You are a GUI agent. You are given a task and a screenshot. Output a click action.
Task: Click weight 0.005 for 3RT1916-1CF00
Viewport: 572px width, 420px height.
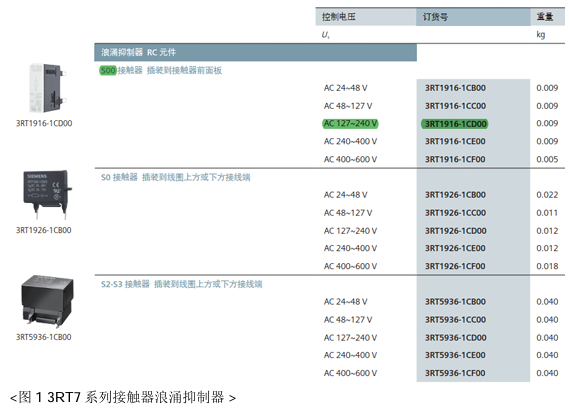[x=547, y=159]
